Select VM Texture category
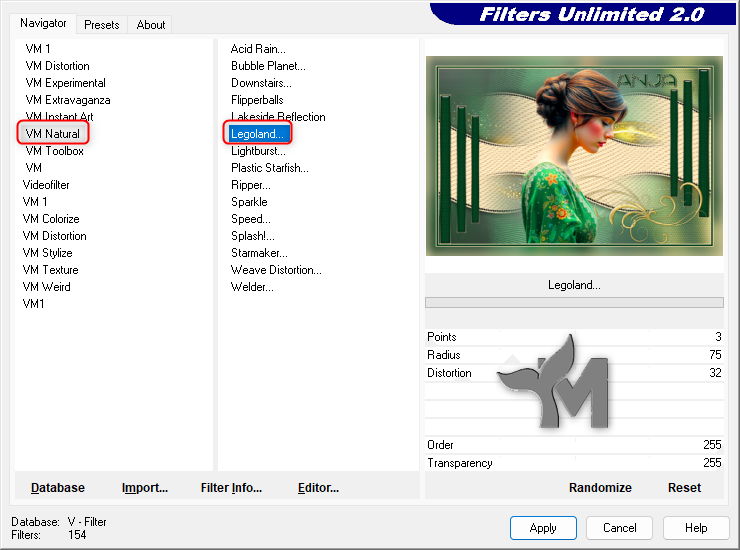Screen dimensions: 740x550 pos(50,270)
